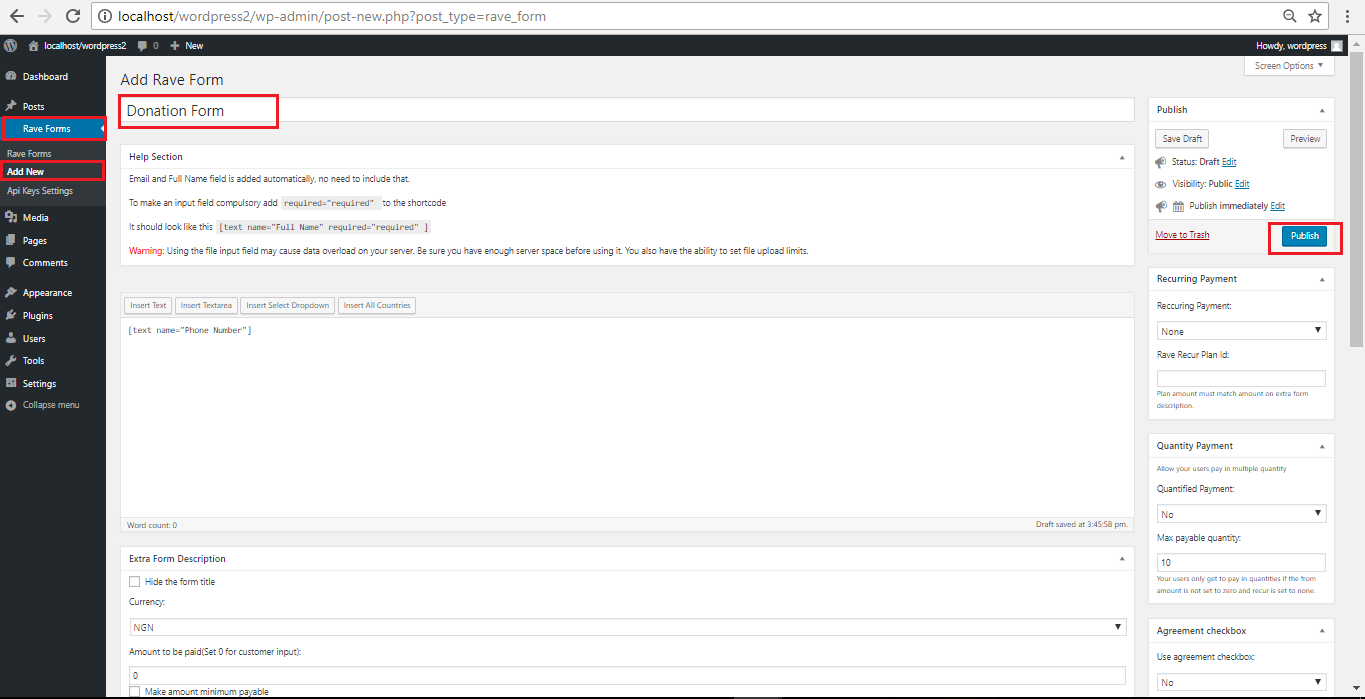This screenshot has height=699, width=1365.
Task: Select the Rave Forms submenu entry
Action: point(29,154)
